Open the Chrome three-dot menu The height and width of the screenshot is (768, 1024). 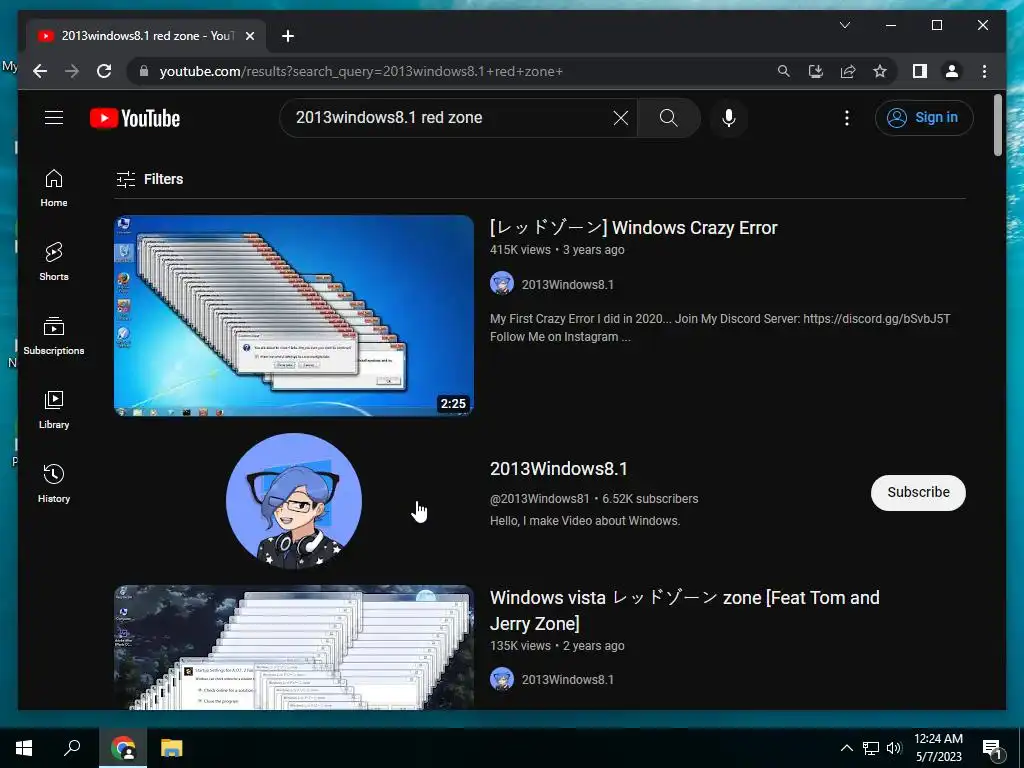click(x=984, y=71)
